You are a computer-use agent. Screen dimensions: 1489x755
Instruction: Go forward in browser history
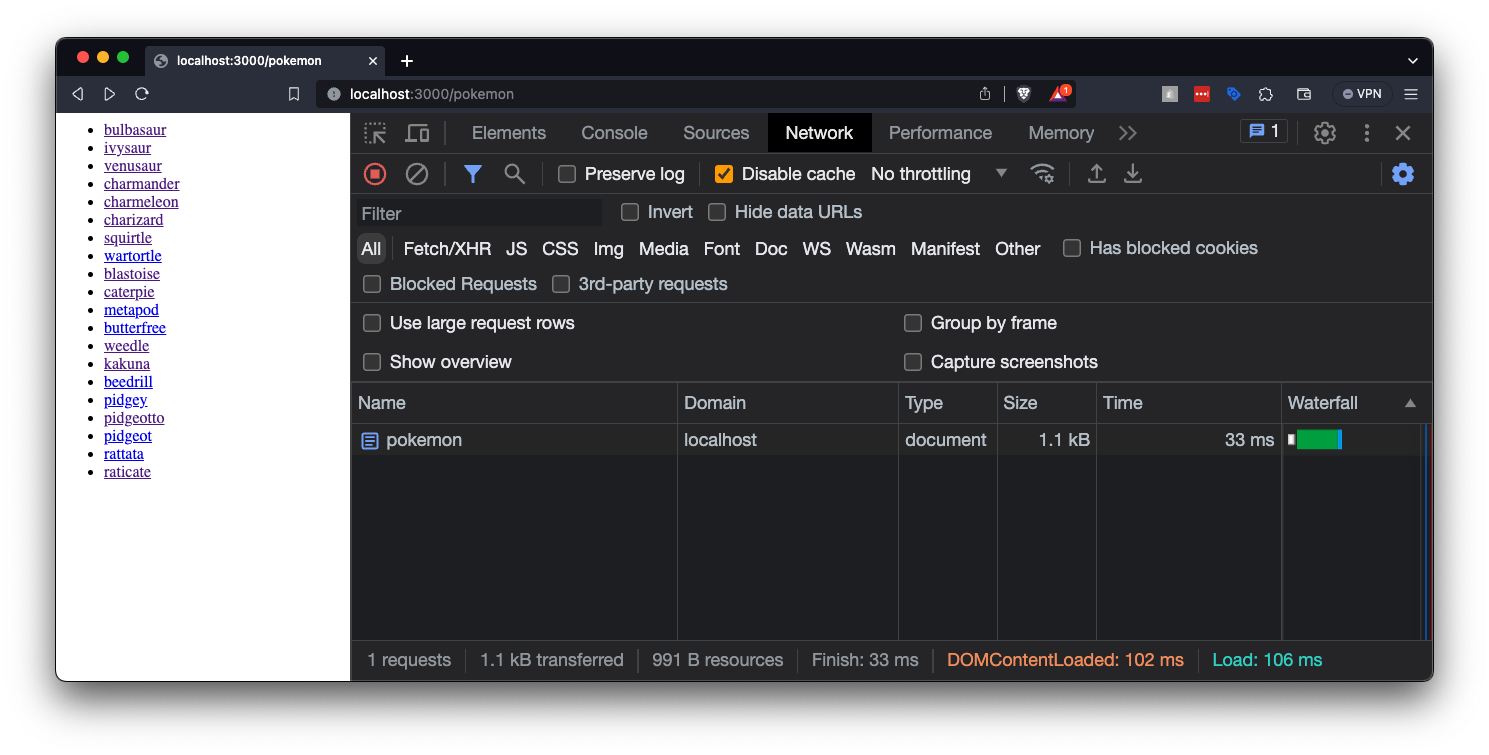(110, 94)
